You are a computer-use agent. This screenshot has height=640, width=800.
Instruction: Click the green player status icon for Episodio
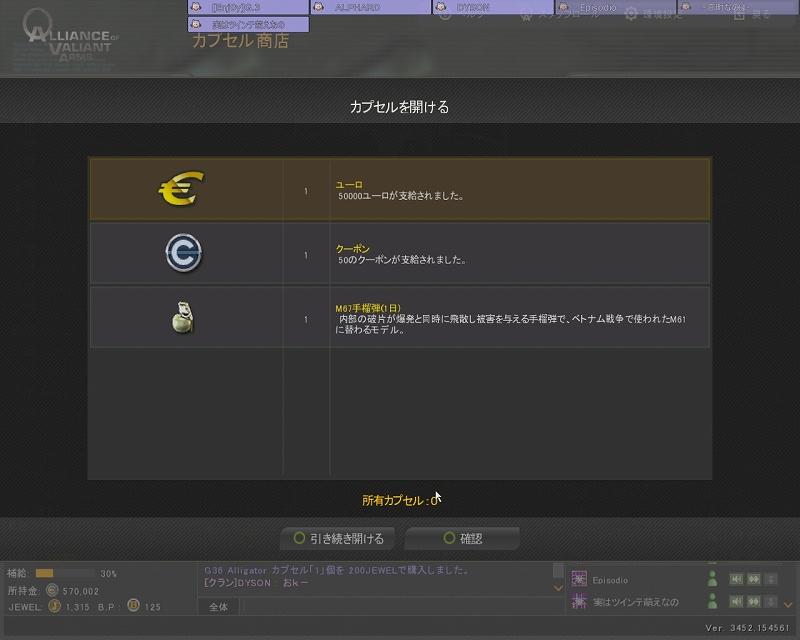point(712,579)
